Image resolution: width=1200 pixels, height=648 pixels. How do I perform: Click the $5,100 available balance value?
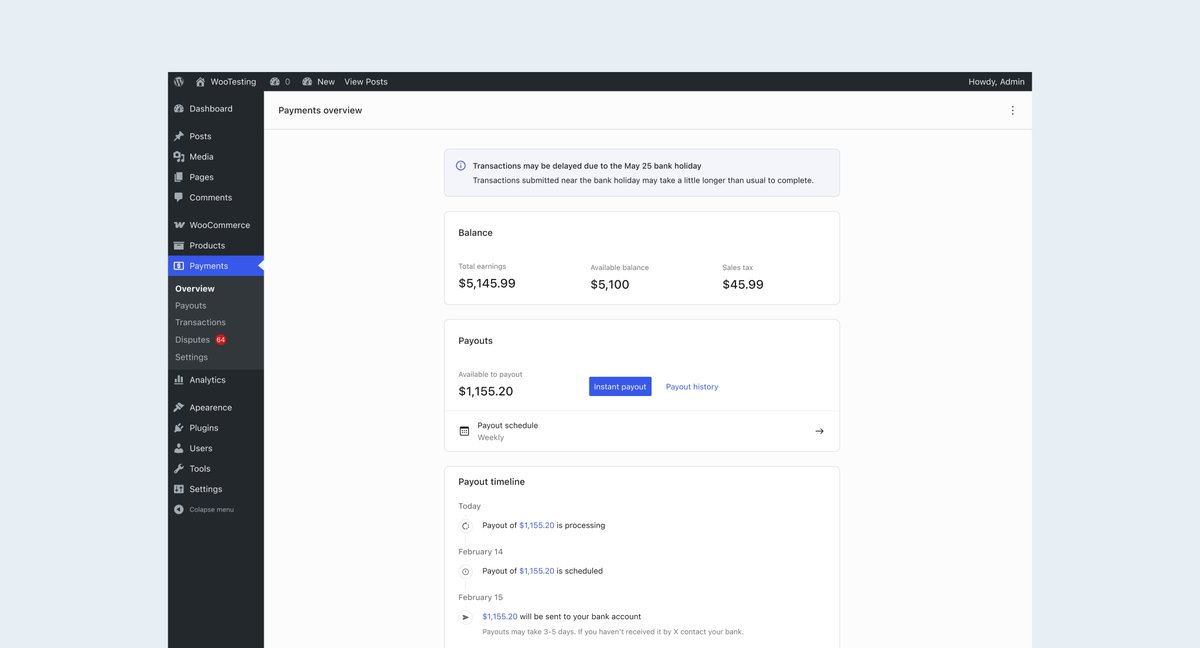(x=610, y=285)
